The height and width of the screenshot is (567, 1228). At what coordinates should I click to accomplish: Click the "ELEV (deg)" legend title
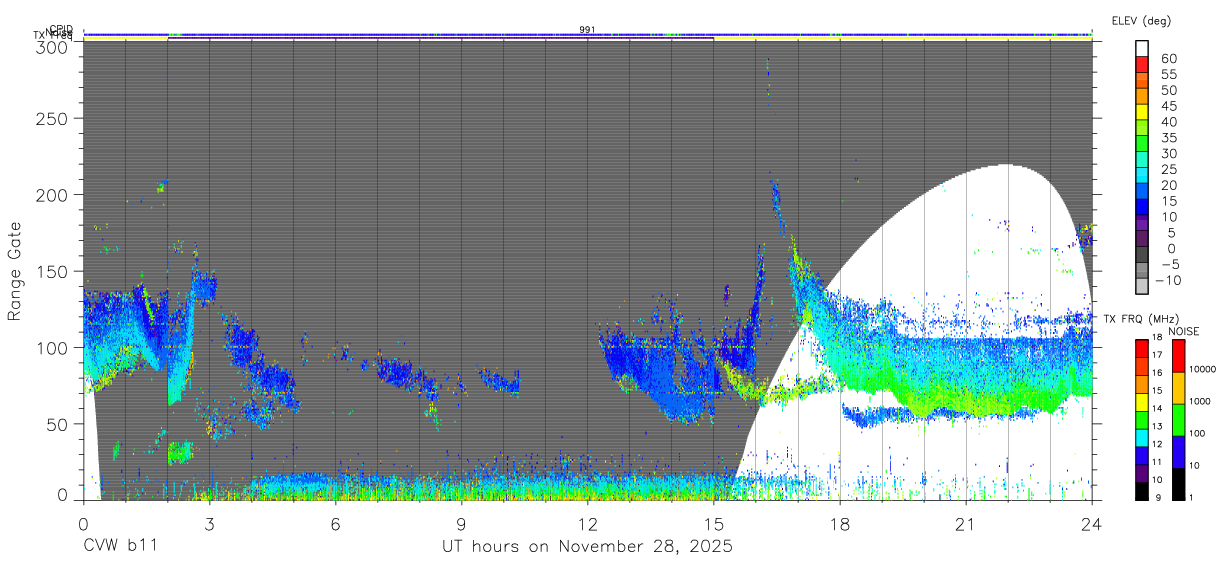1141,21
